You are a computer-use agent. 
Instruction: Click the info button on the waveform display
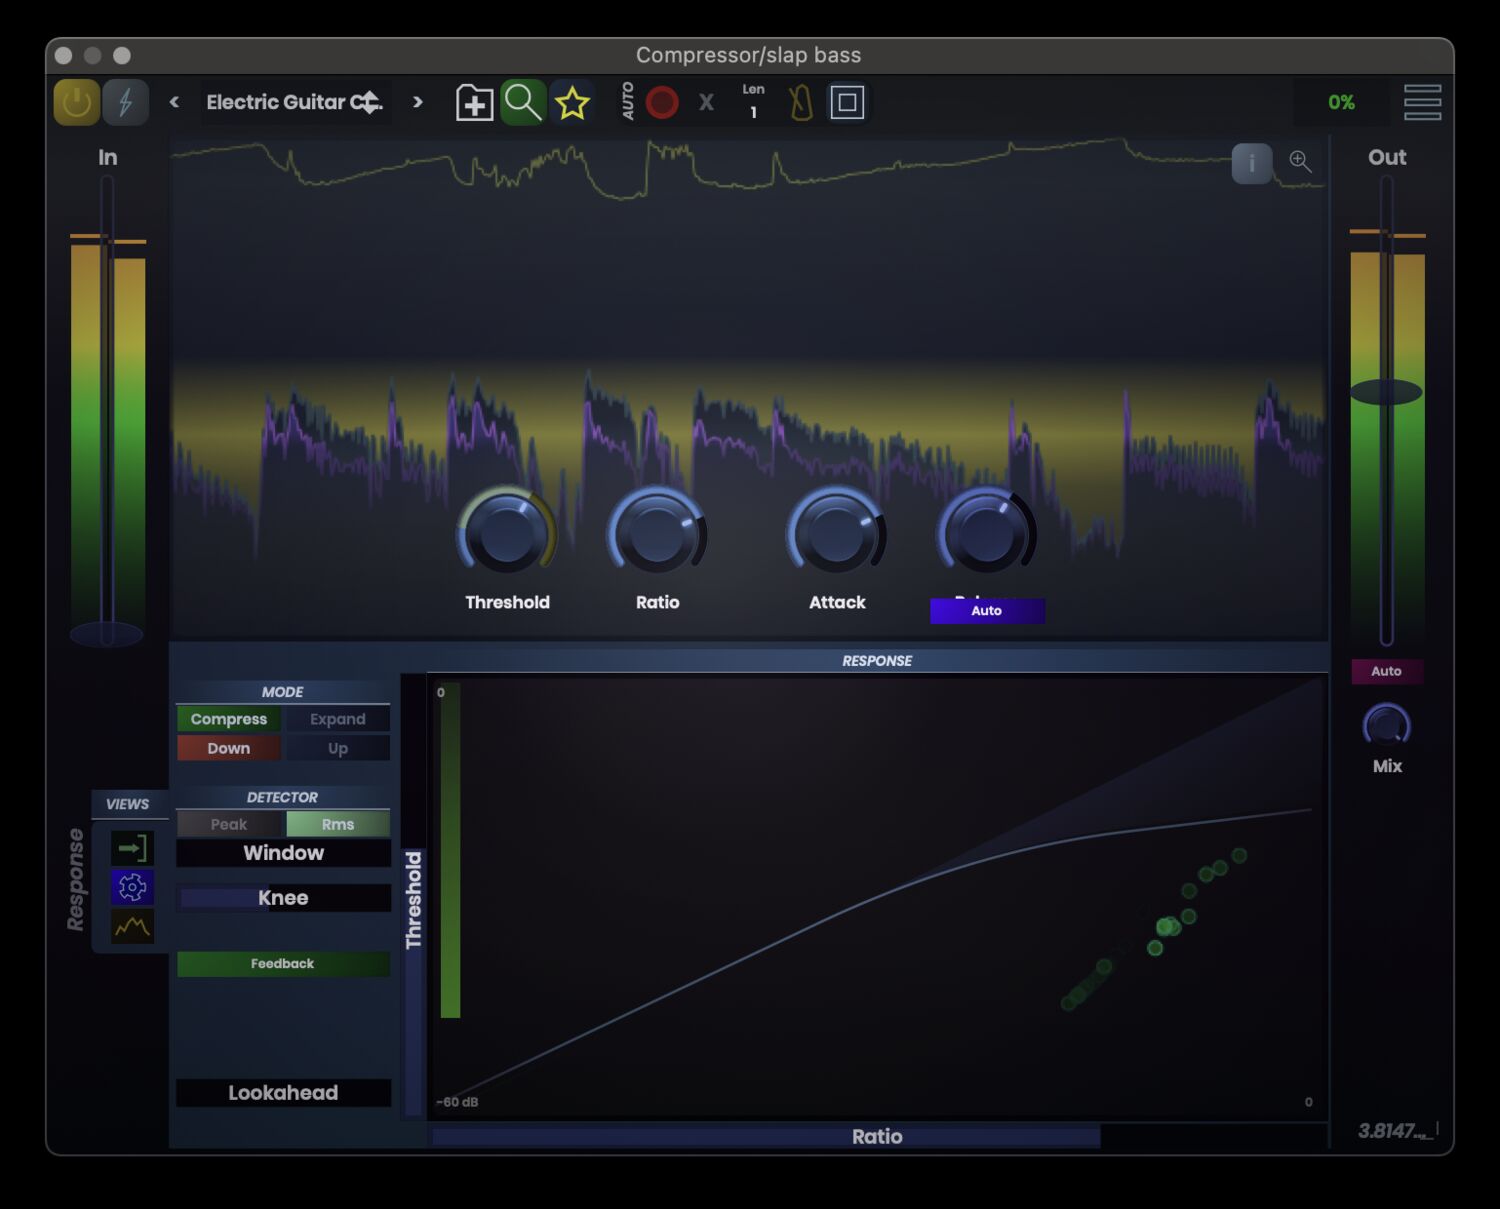[x=1251, y=163]
